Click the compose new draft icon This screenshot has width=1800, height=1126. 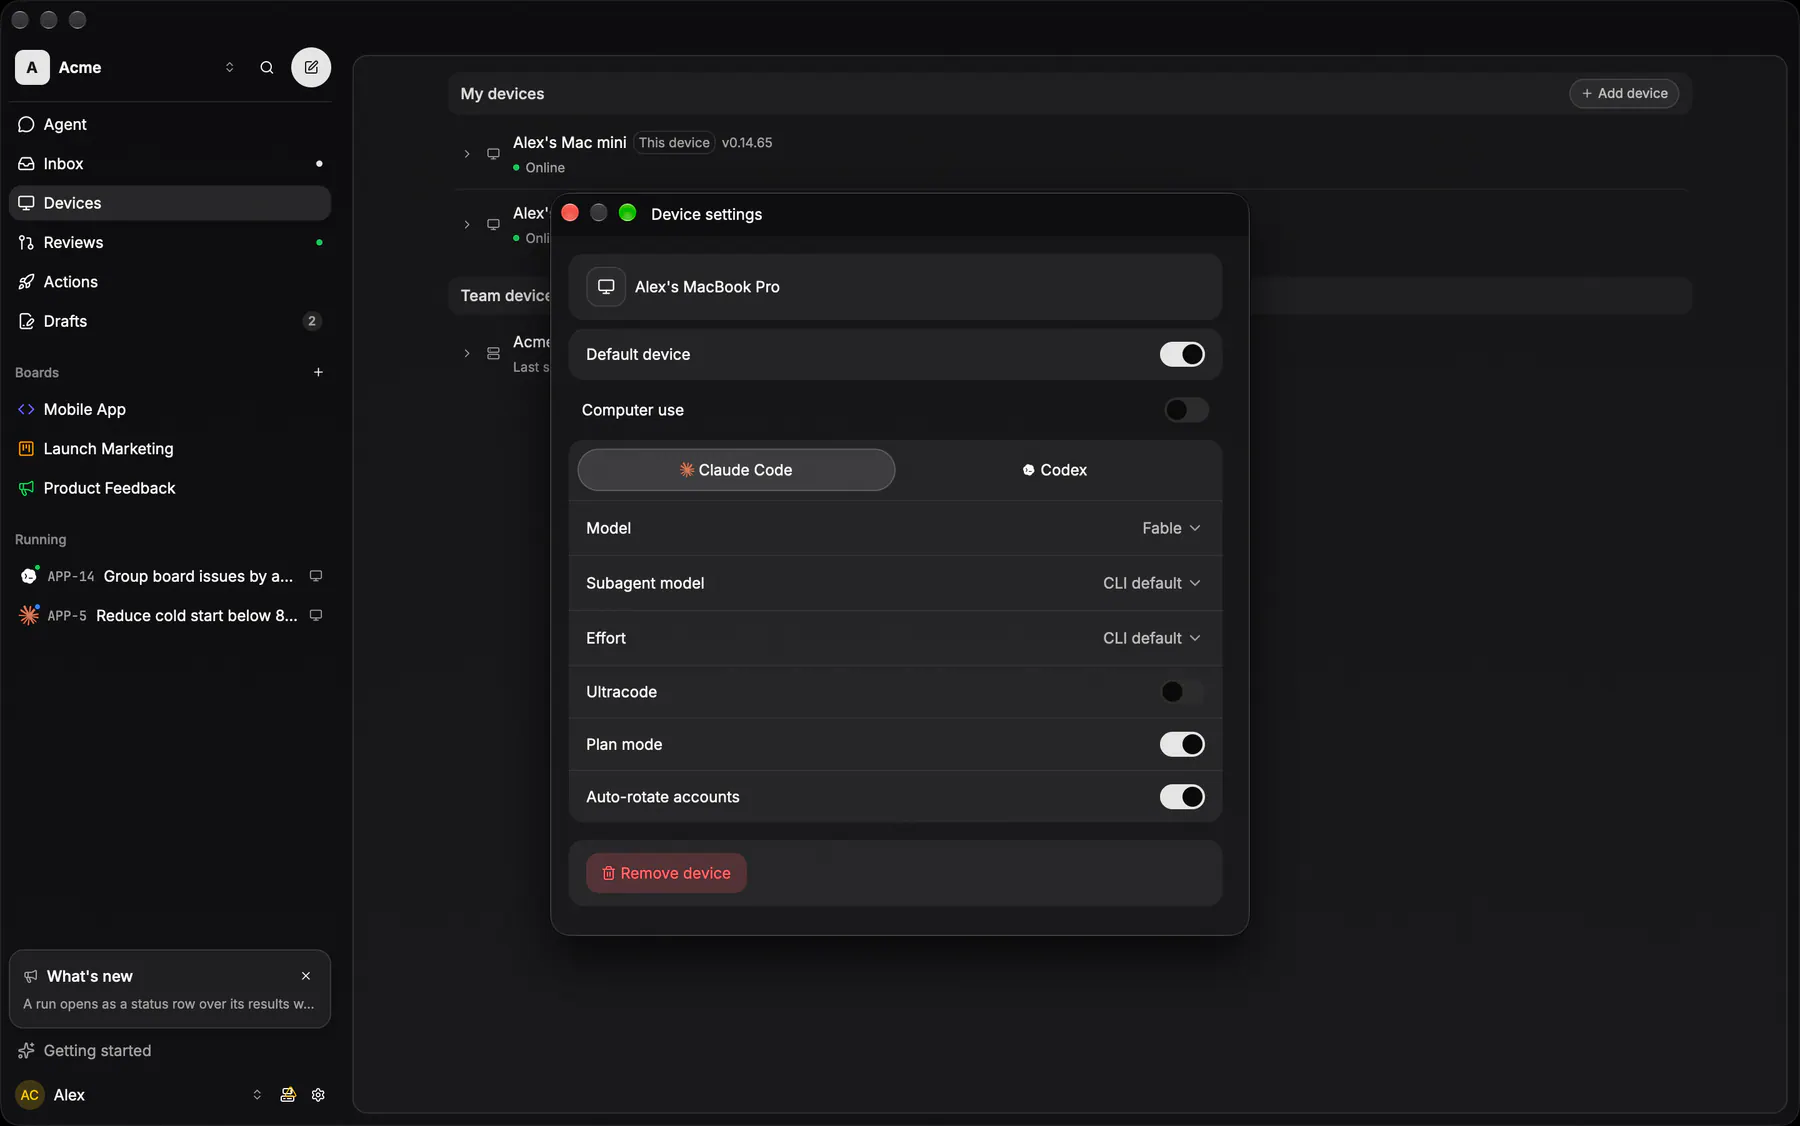311,68
